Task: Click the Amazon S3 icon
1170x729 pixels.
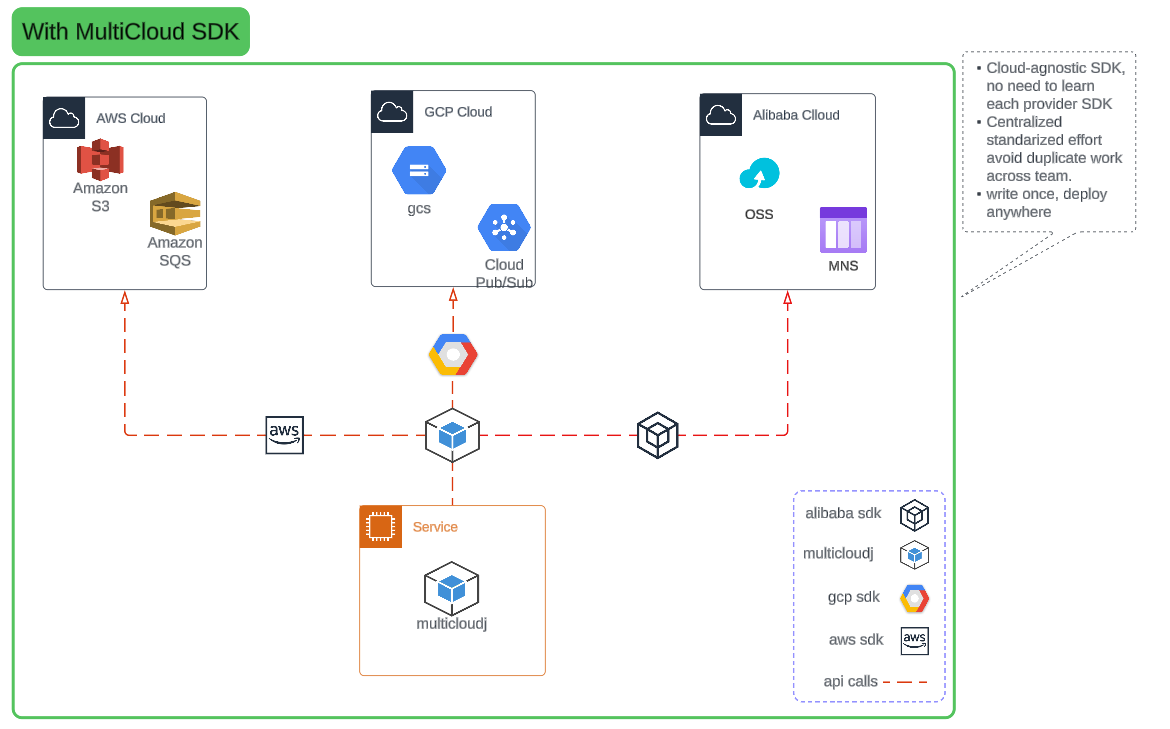Action: [x=100, y=160]
